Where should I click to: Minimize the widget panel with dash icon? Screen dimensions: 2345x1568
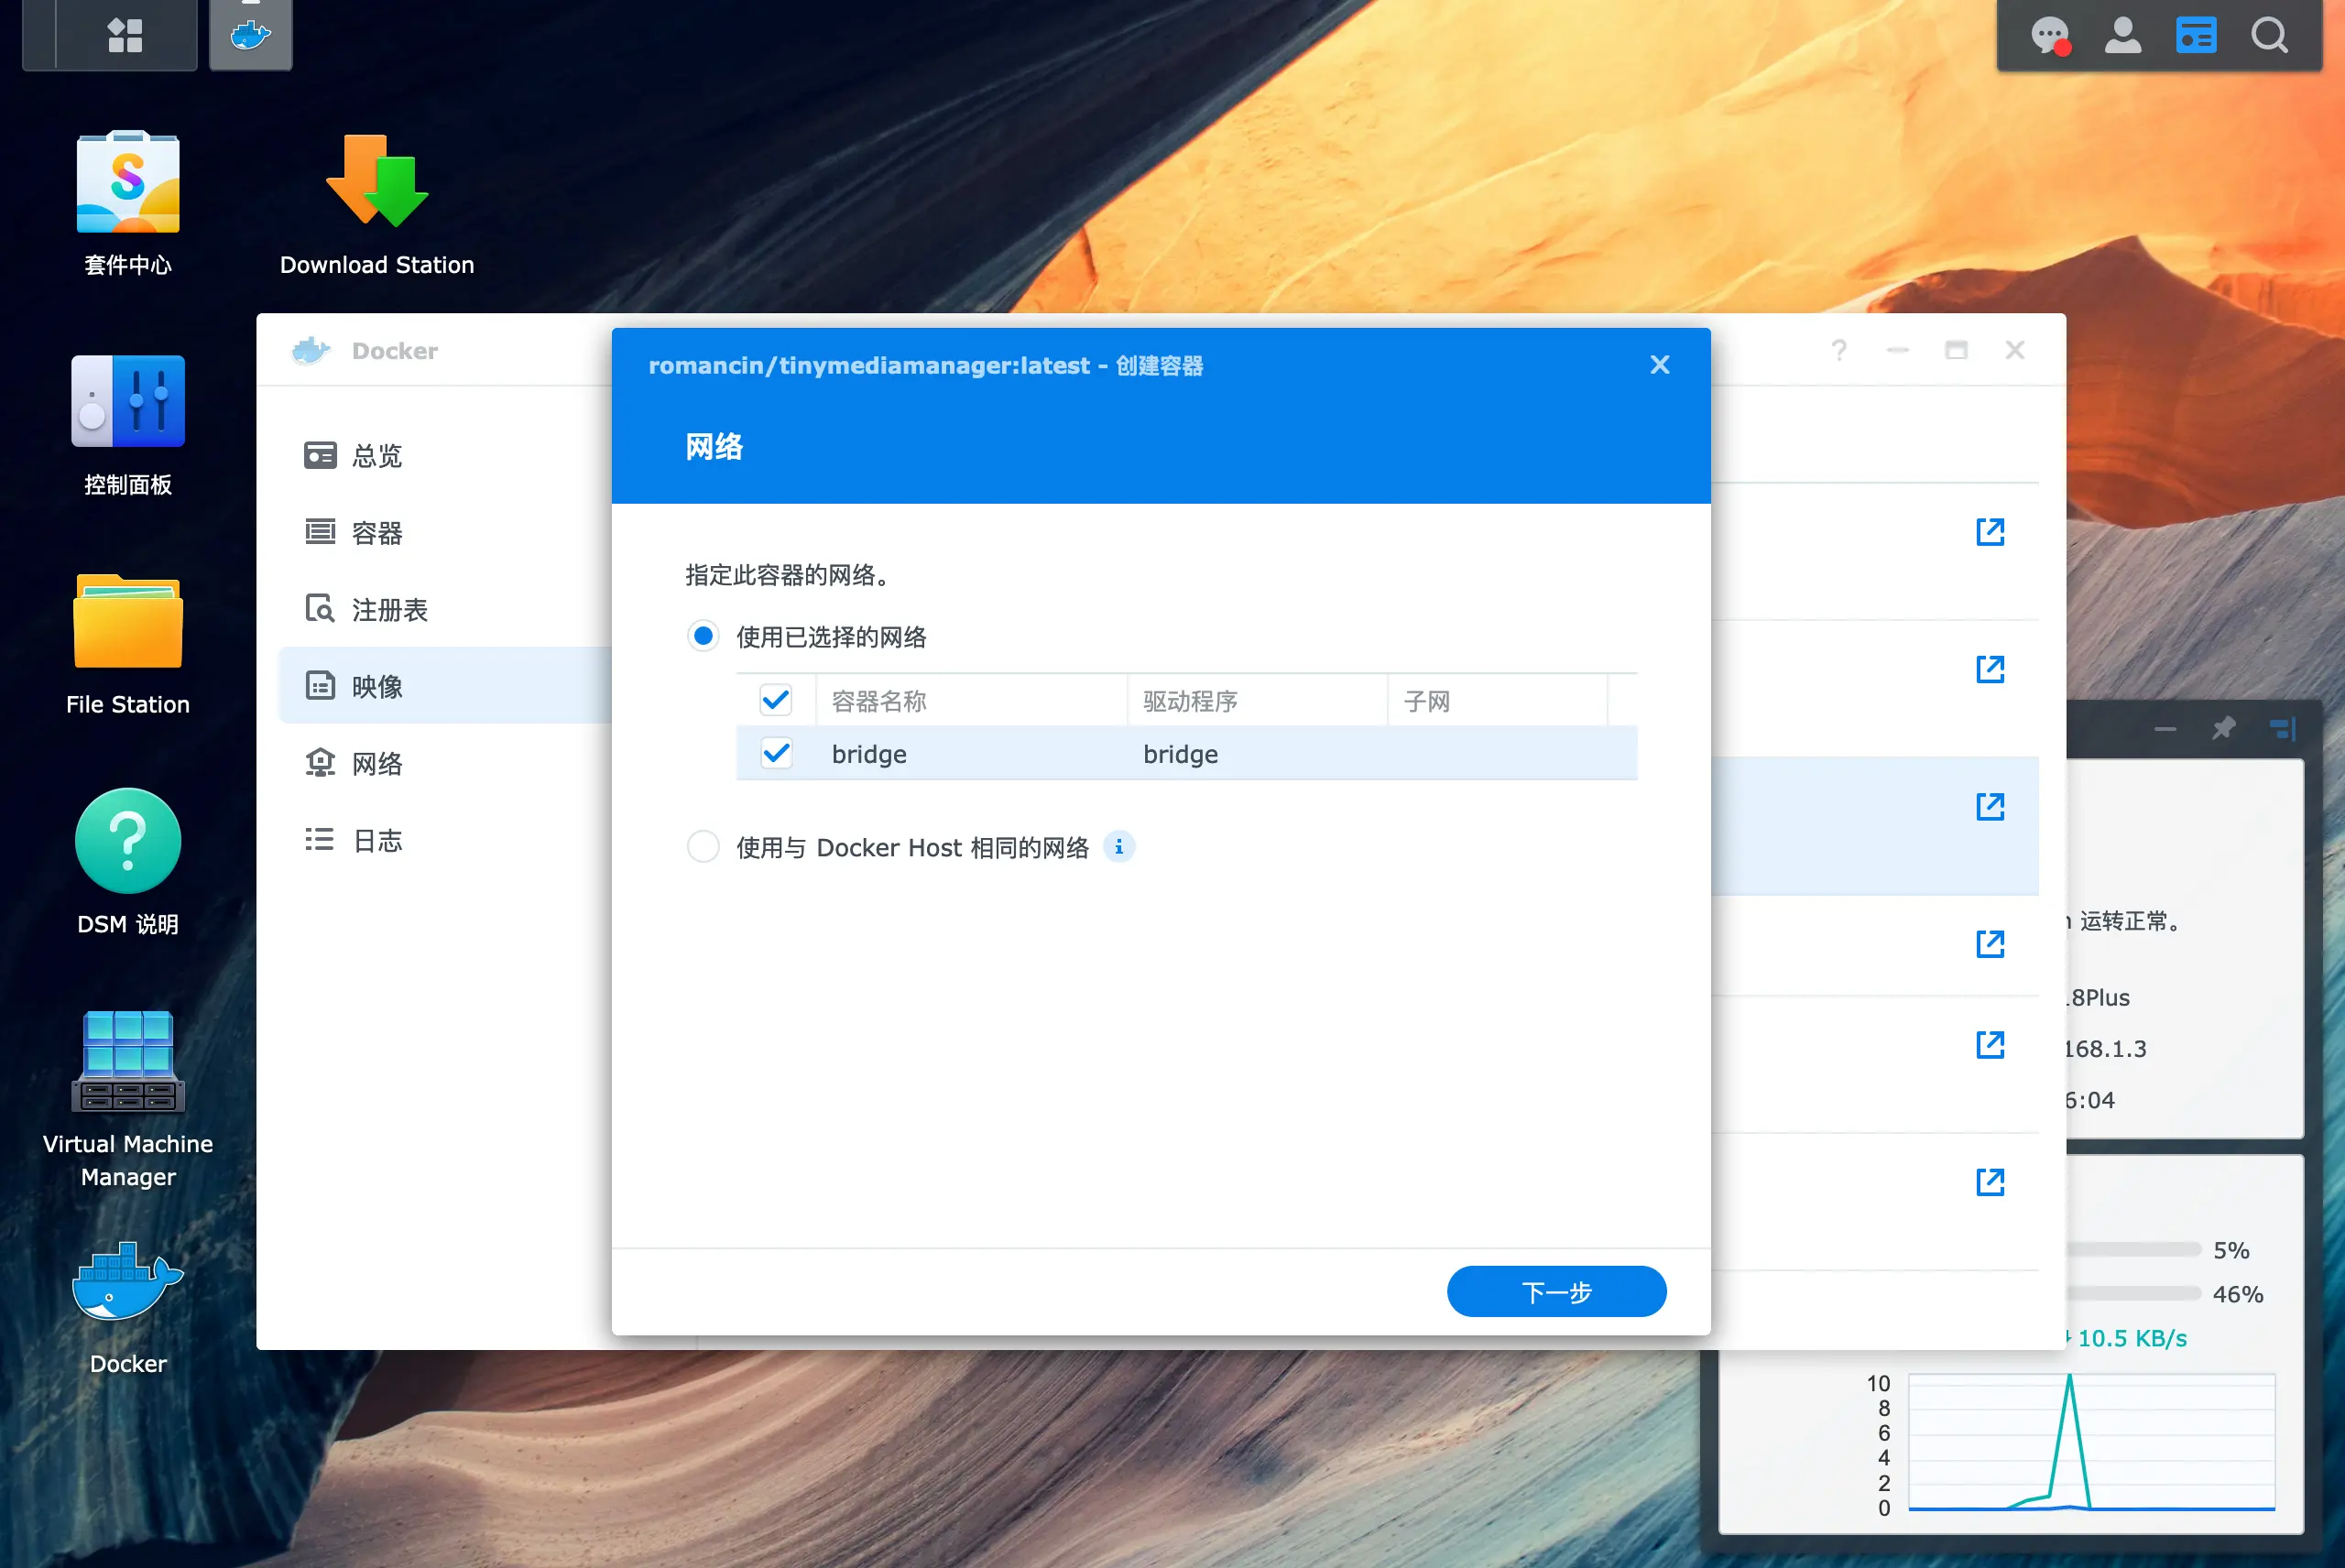(x=2165, y=729)
